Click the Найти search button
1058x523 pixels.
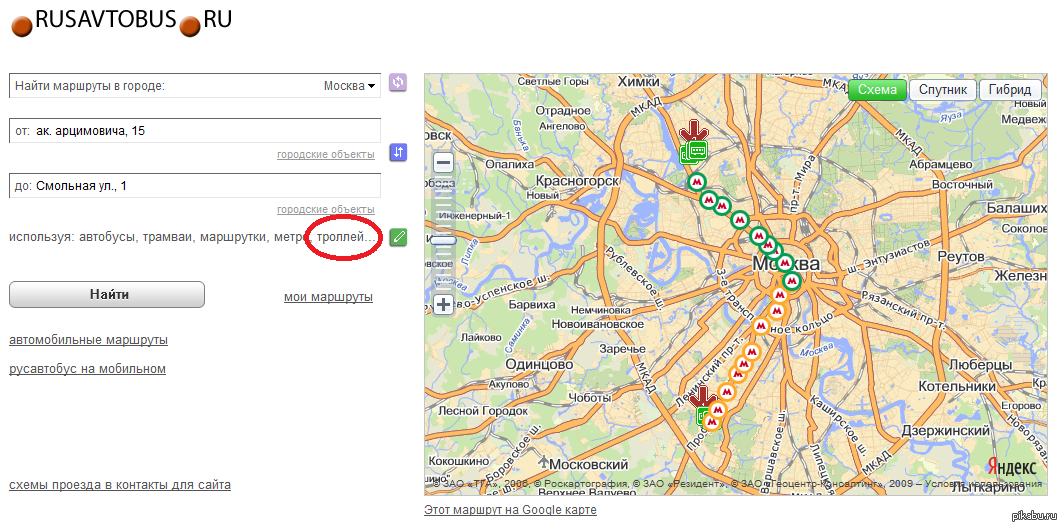click(107, 294)
